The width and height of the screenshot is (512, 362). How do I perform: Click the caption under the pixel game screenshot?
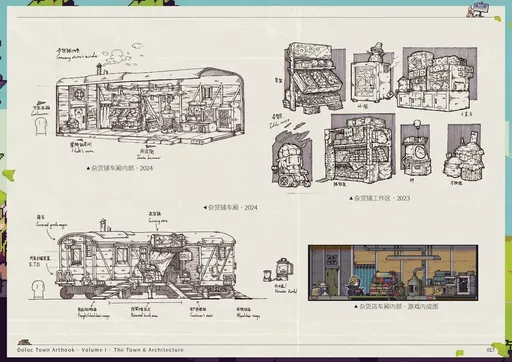tap(396, 306)
